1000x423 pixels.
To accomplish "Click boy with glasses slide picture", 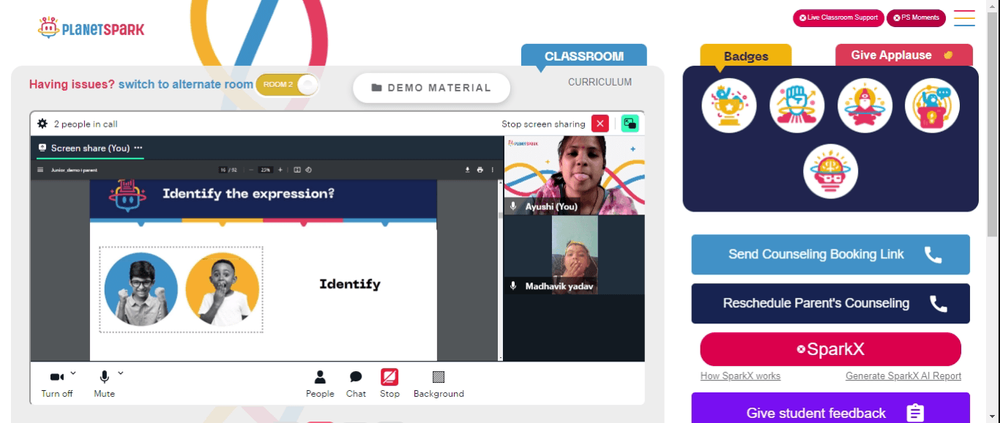I will pyautogui.click(x=141, y=289).
